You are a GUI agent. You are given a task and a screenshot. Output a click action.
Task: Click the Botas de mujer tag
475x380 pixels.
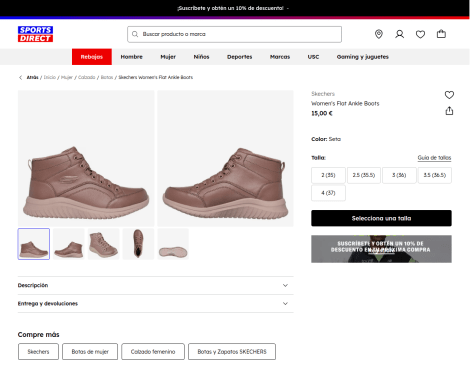[90, 352]
